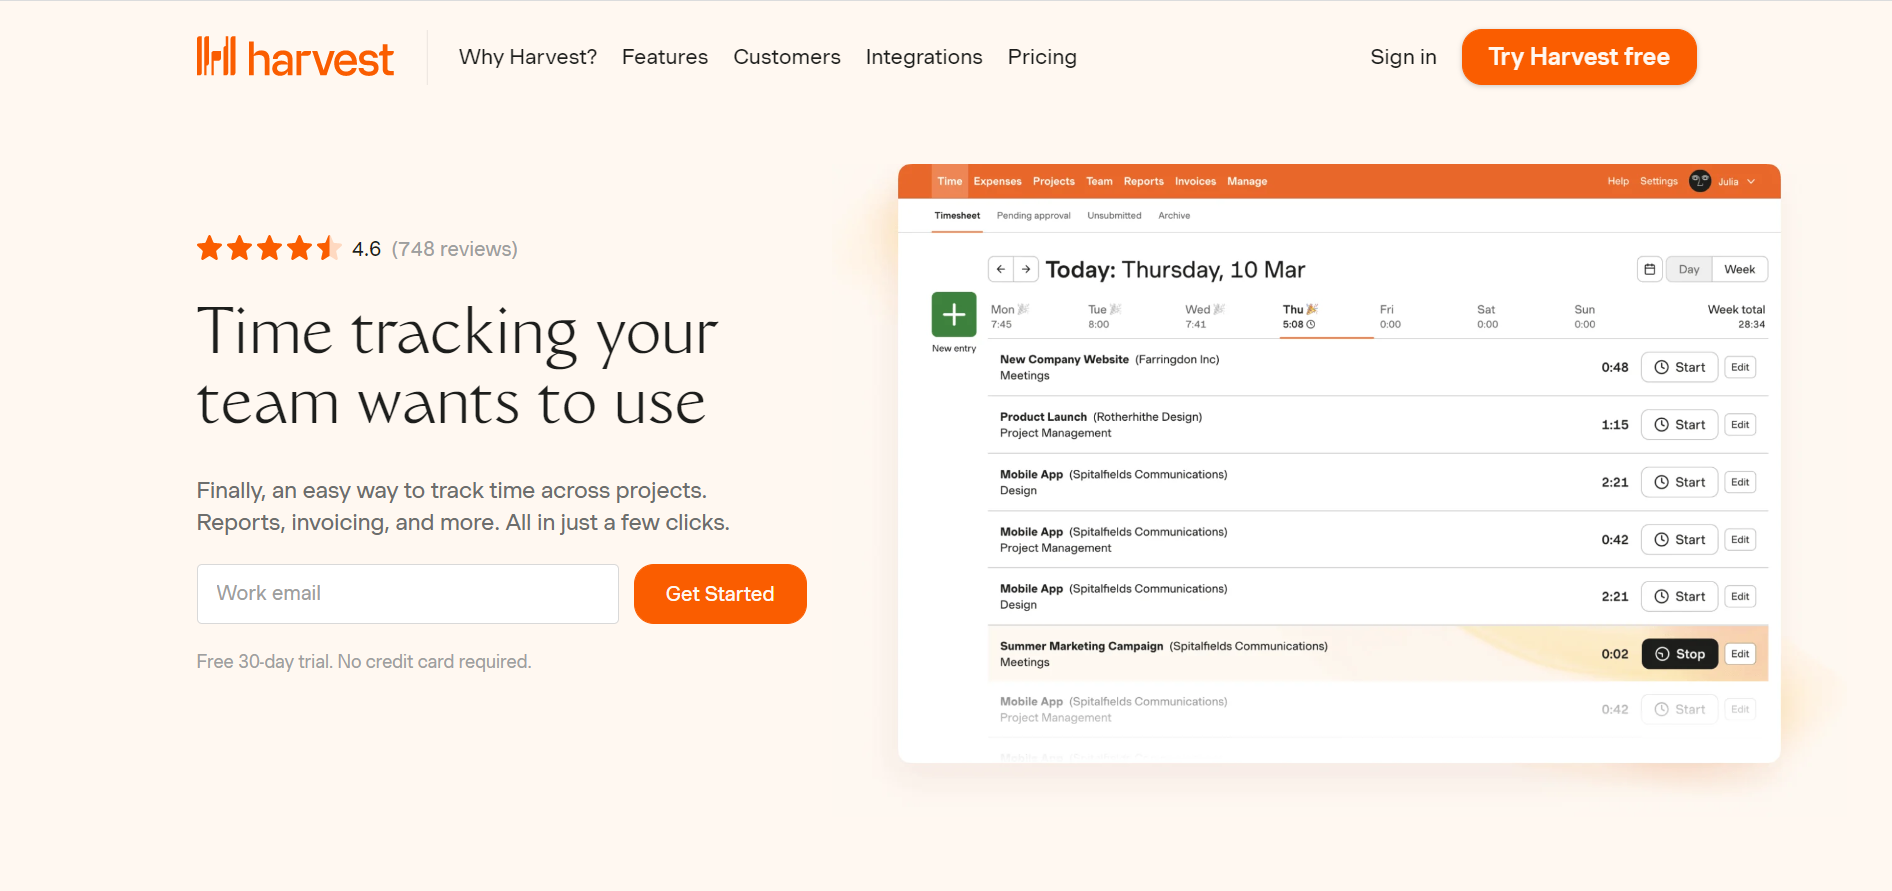Select Tue 8:00 in the week row

(1105, 316)
